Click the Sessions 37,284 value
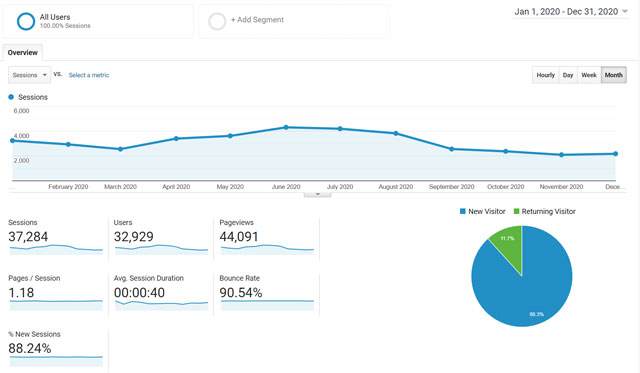This screenshot has height=373, width=640. point(28,237)
